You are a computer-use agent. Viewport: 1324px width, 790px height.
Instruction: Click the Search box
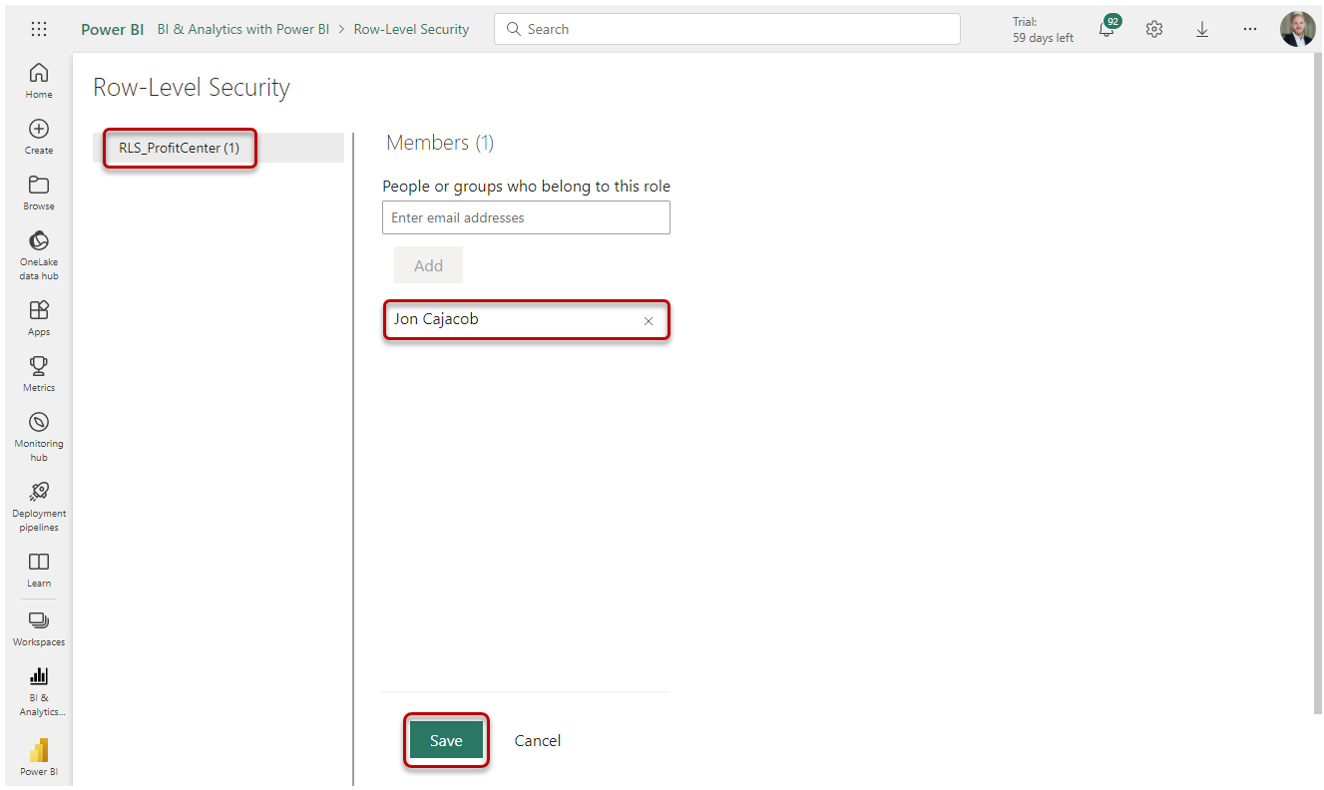[727, 29]
